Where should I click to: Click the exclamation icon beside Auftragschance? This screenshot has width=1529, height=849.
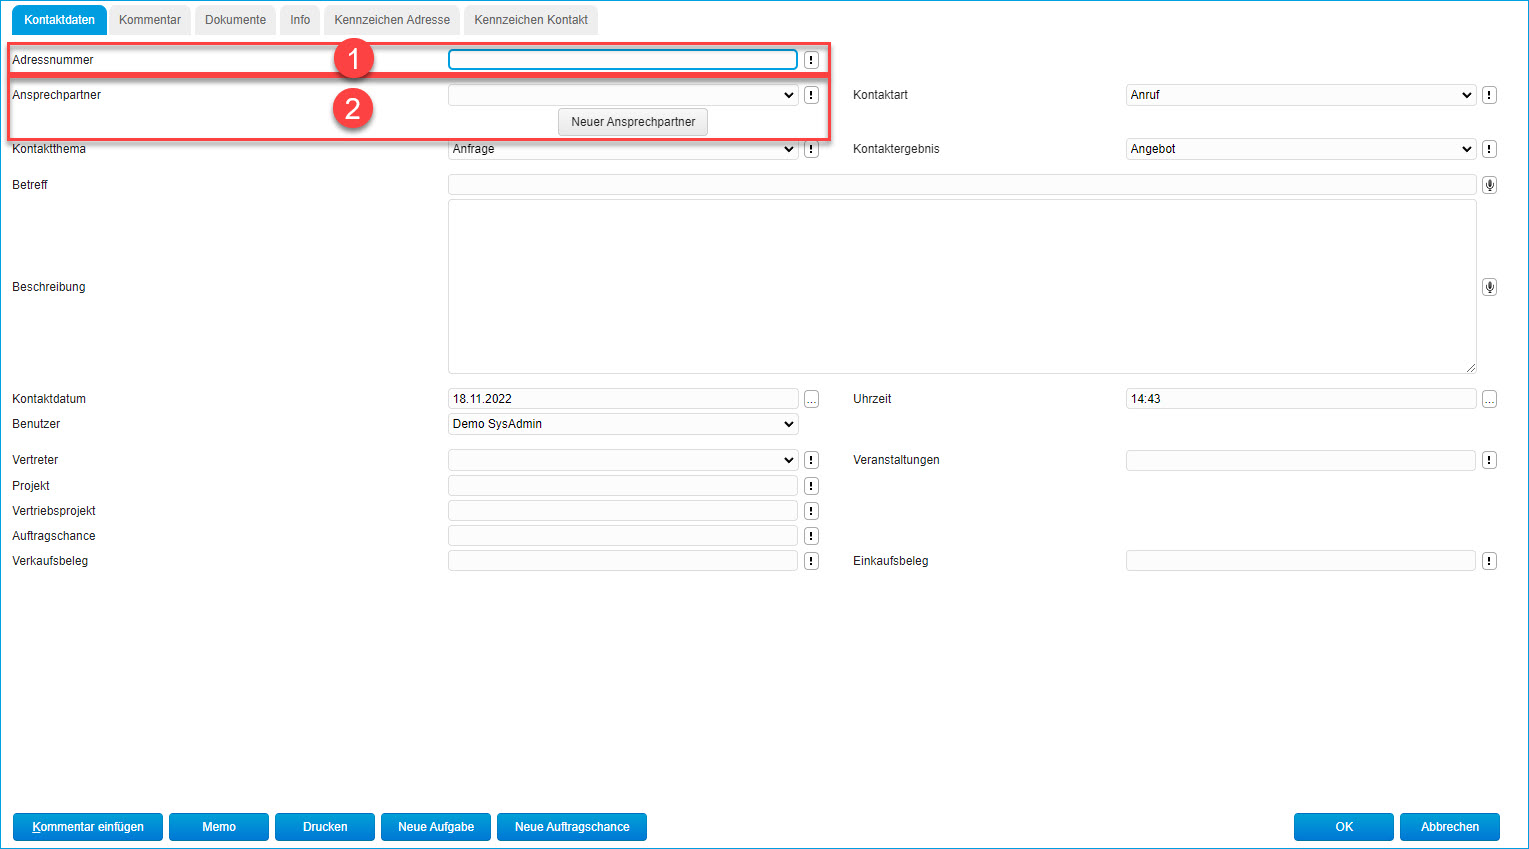pos(811,536)
